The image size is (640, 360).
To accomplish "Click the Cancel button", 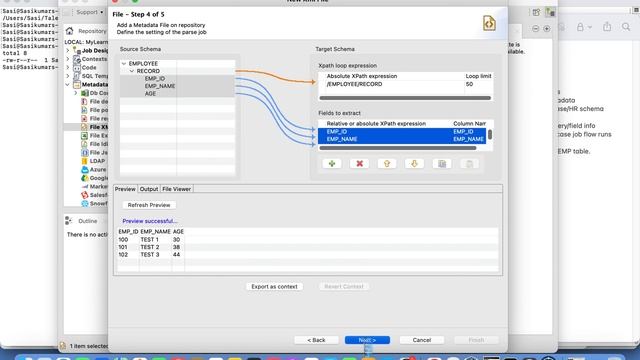I will pos(422,340).
